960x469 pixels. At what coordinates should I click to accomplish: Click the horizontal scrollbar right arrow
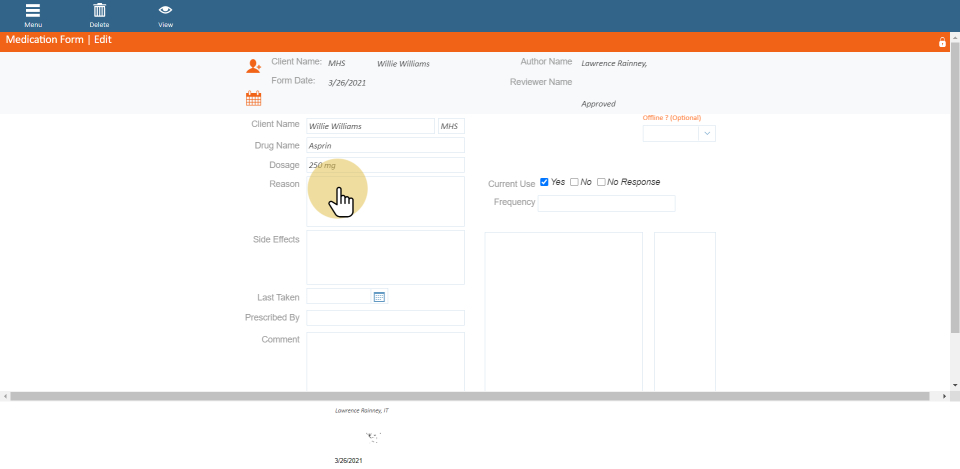pos(946,397)
